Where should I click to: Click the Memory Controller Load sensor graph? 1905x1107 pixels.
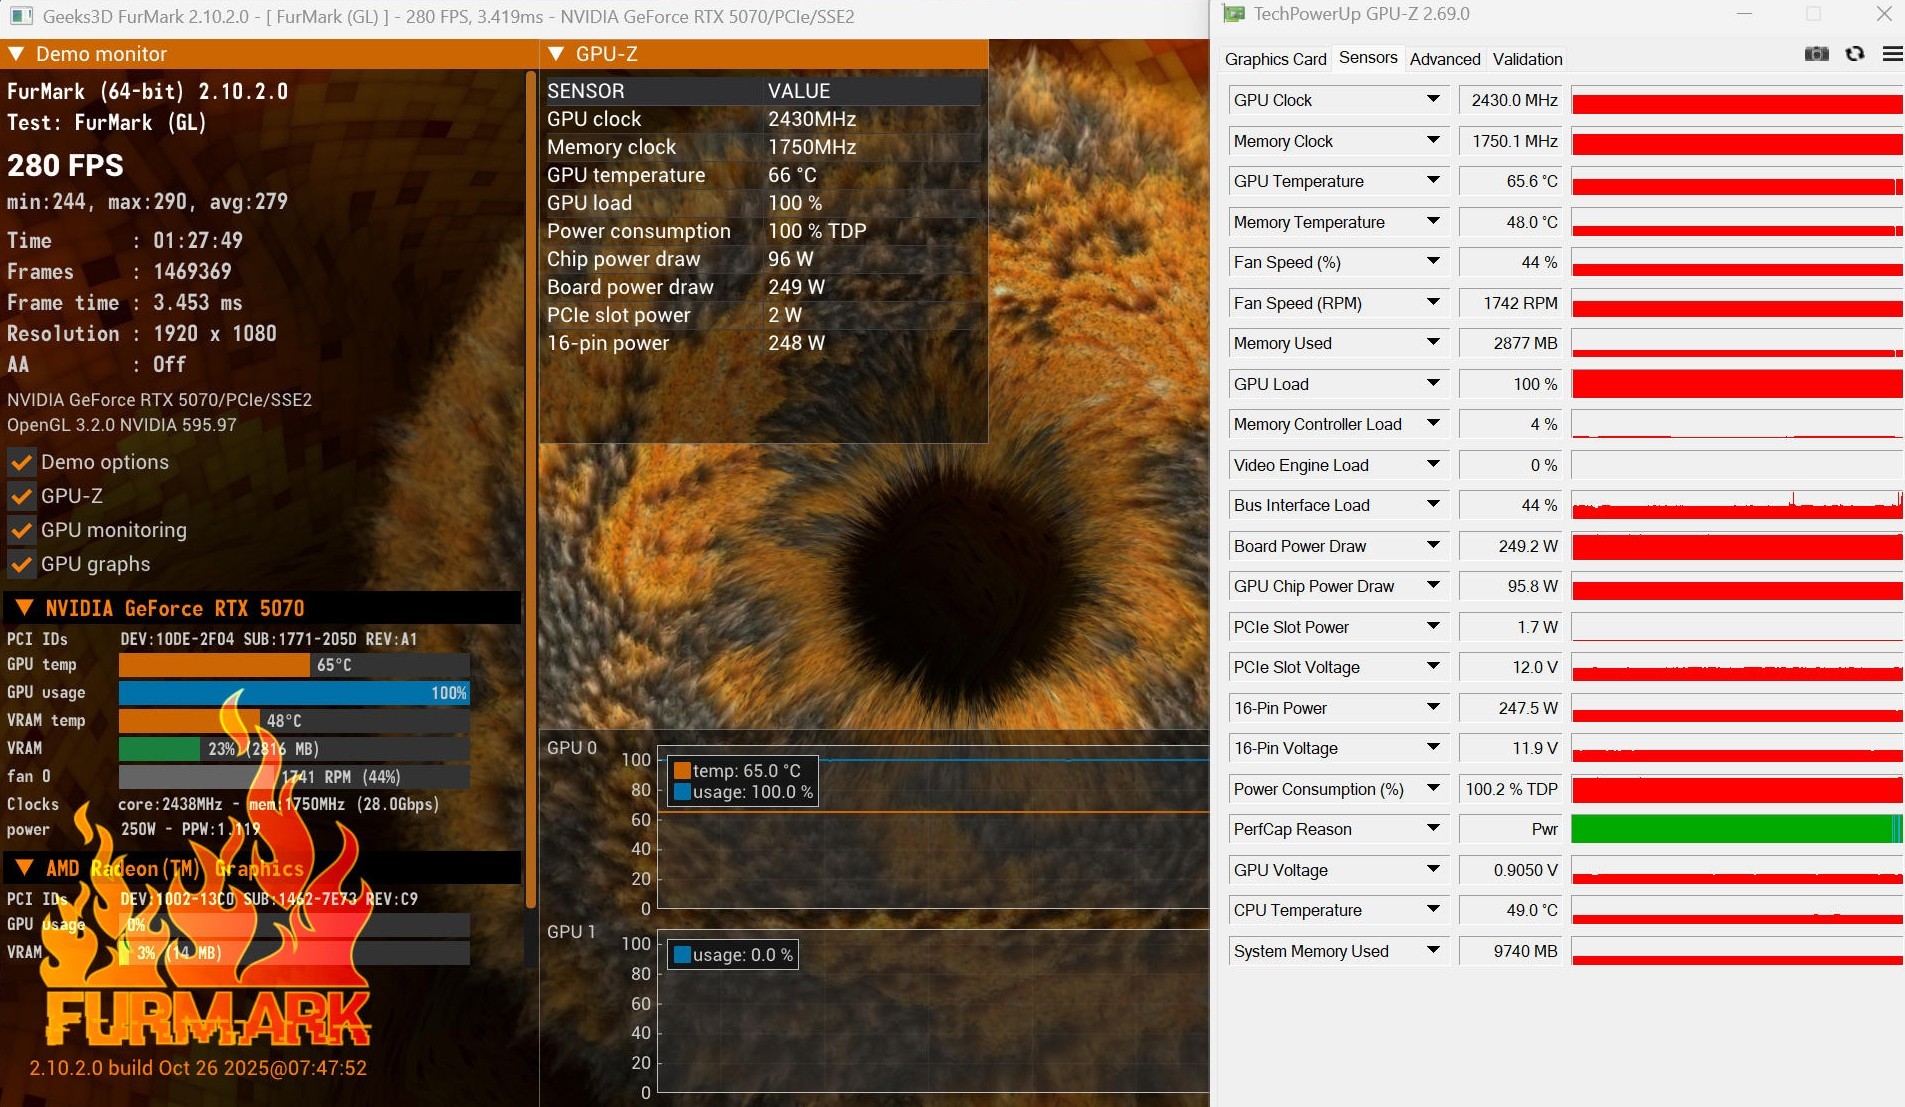tap(1737, 424)
